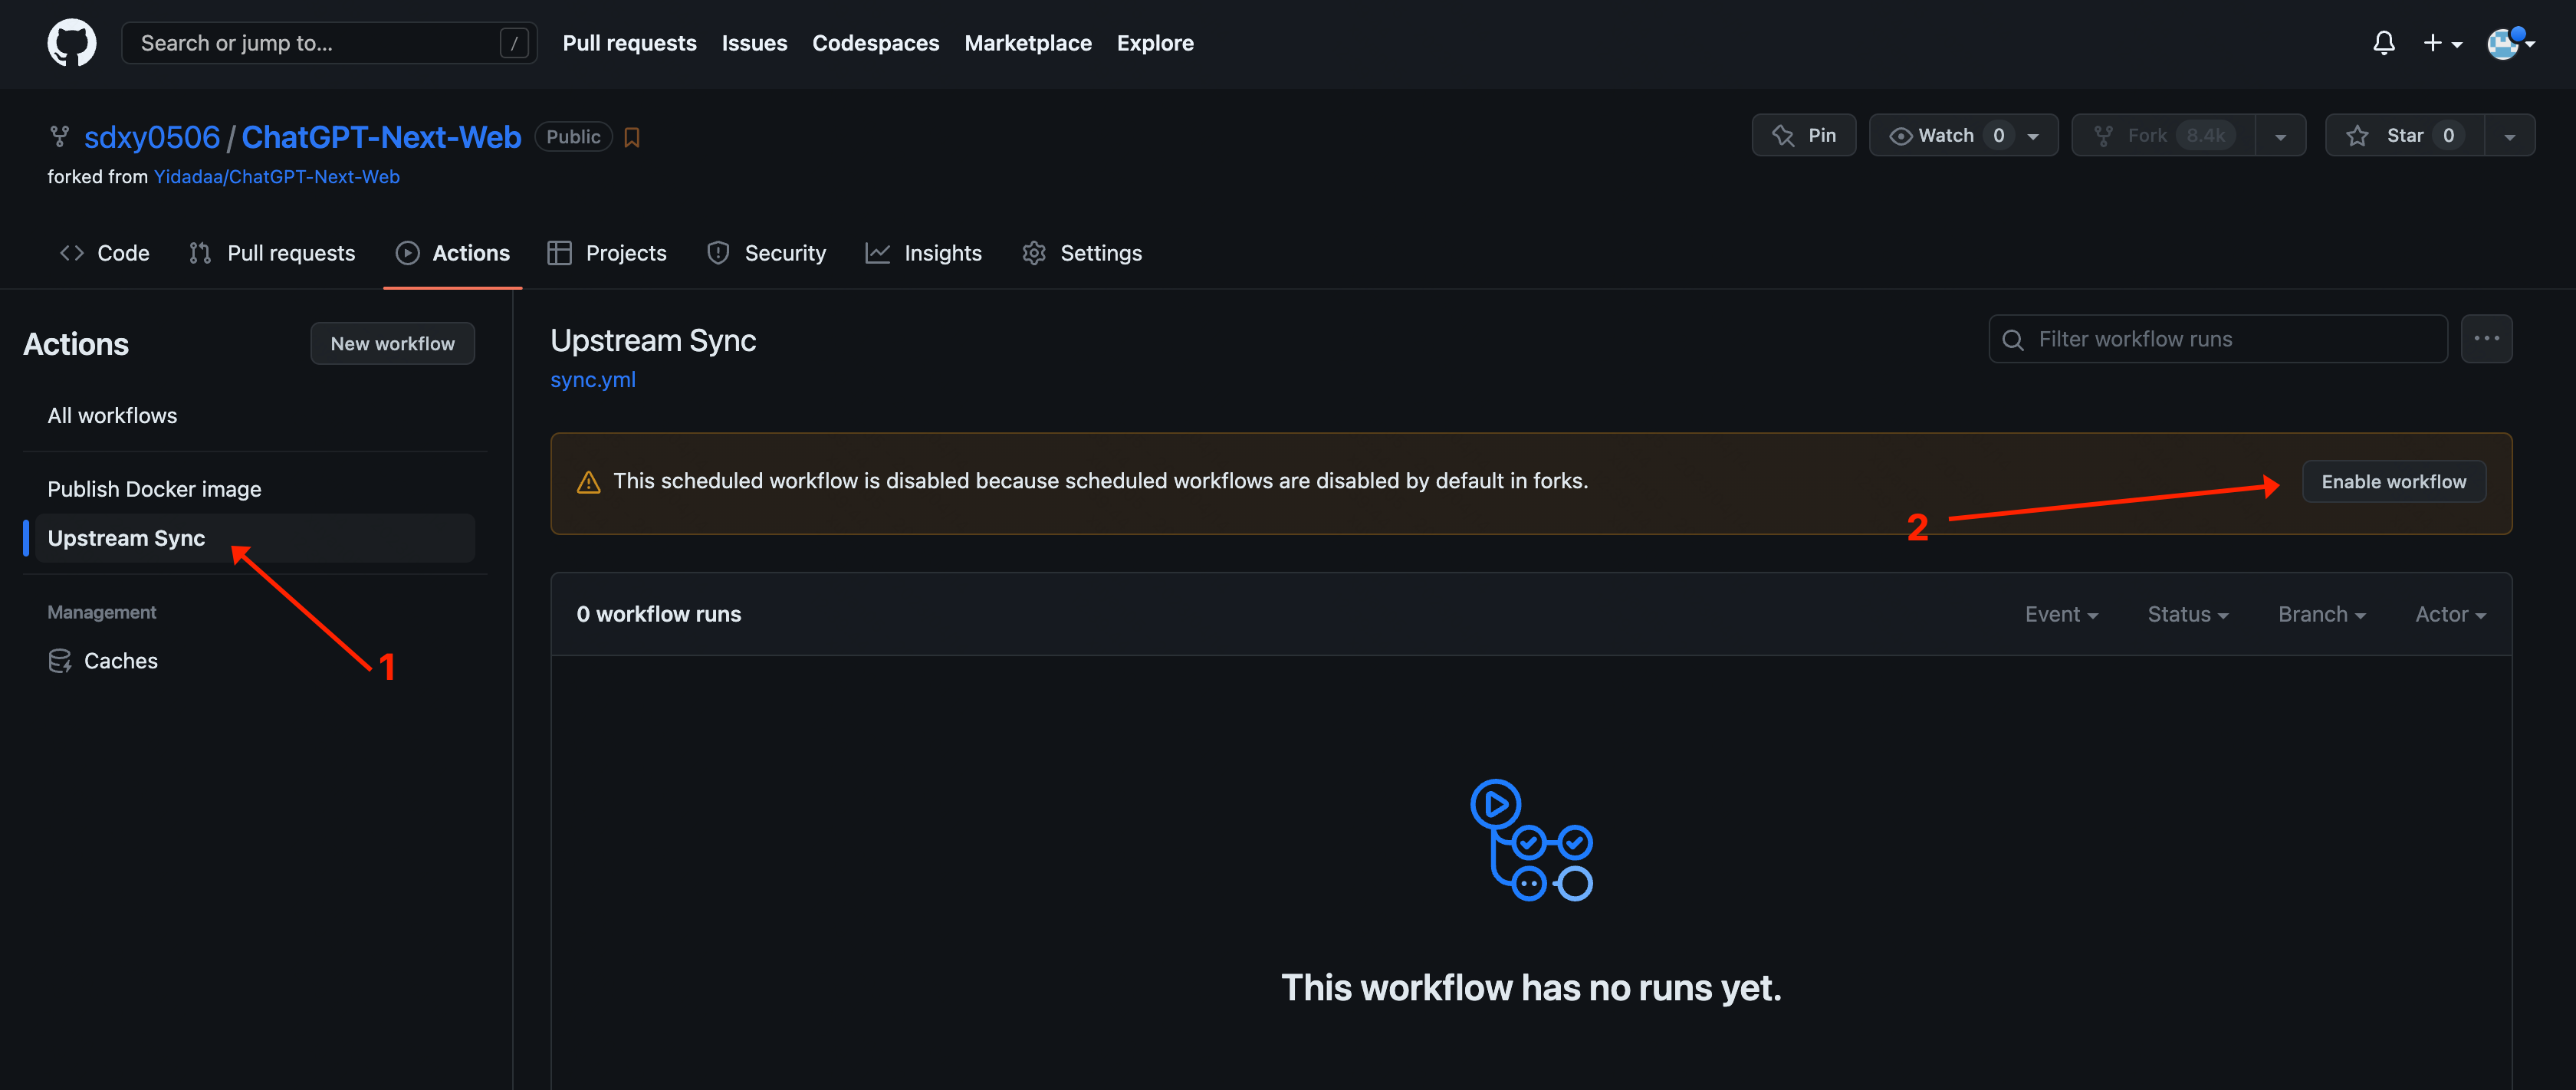The image size is (2576, 1090).
Task: Open the GitHub home logo
Action: [72, 43]
